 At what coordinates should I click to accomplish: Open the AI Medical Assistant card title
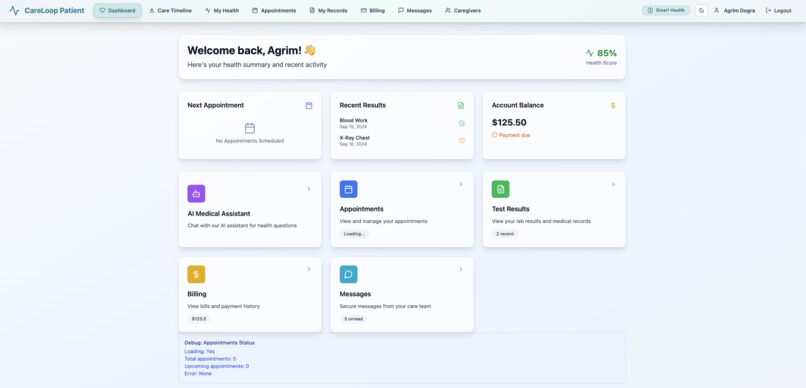[x=219, y=213]
